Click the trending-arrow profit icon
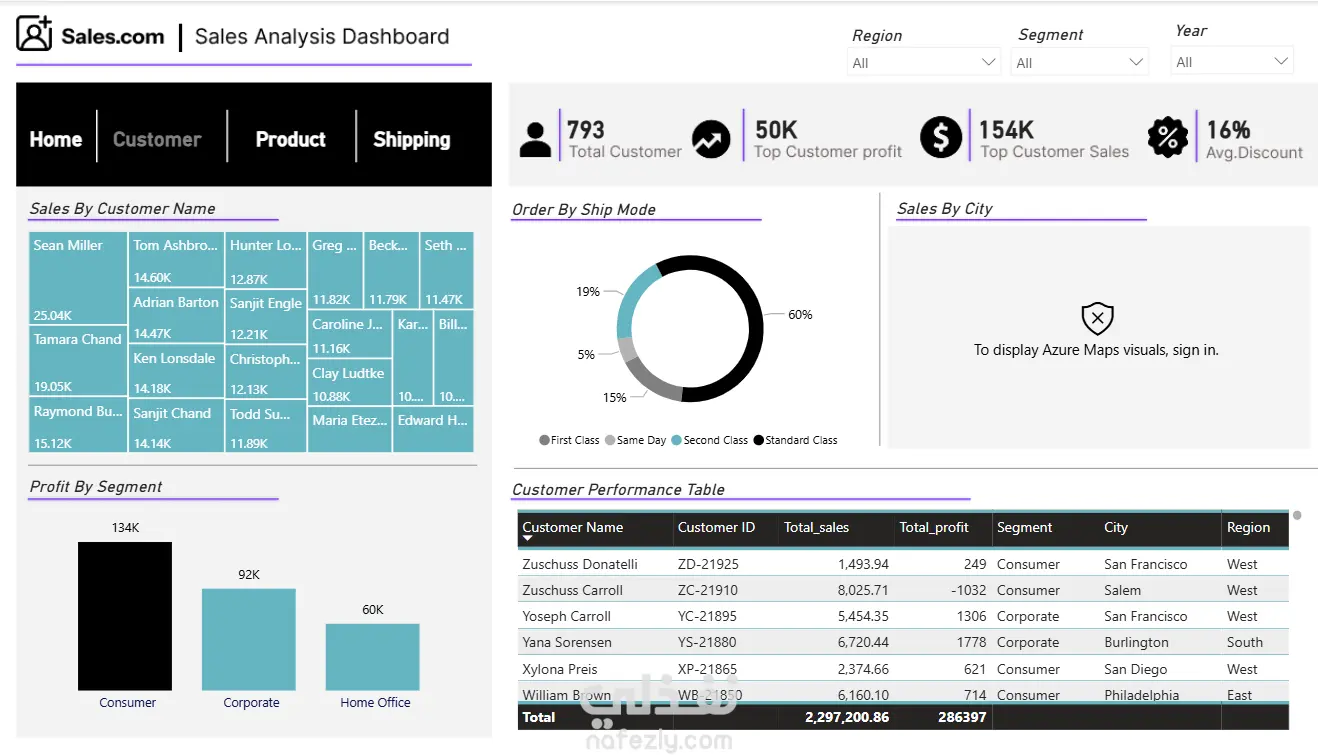 coord(711,140)
